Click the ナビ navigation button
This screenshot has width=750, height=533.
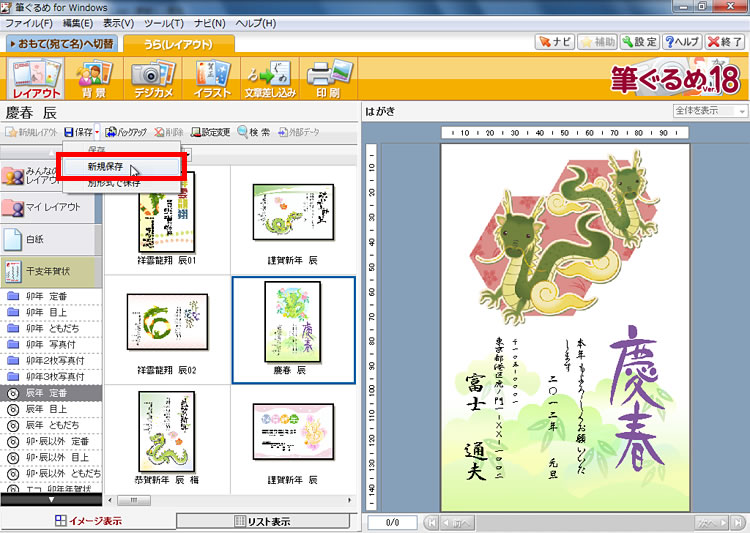(554, 42)
